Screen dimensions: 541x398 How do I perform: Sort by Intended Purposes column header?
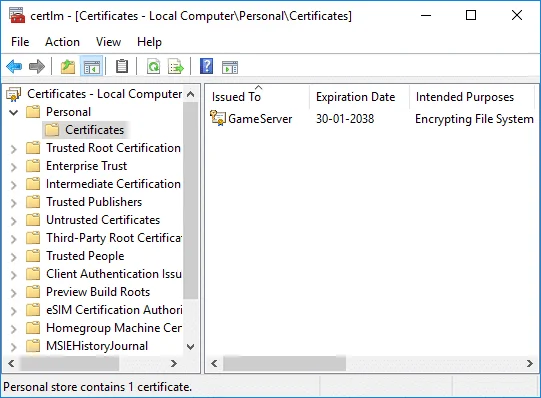point(472,97)
